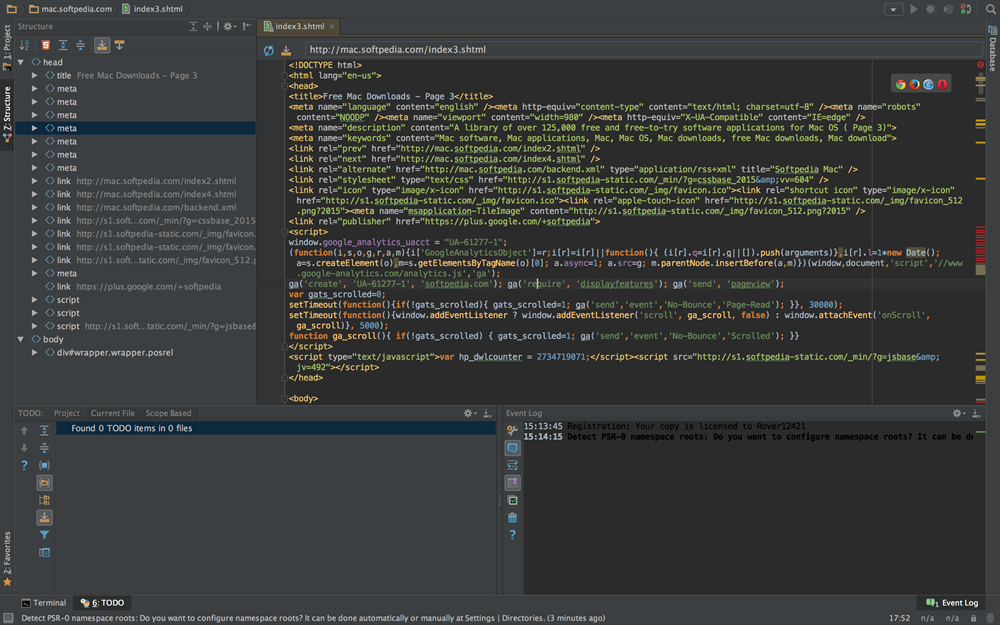
Task: Open Event Log settings wrench icon
Action: (512, 430)
